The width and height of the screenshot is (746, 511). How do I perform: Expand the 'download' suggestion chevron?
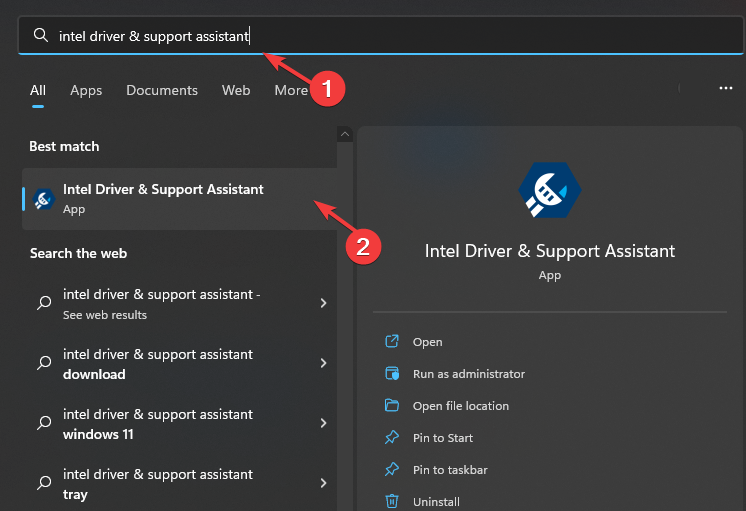pos(324,363)
